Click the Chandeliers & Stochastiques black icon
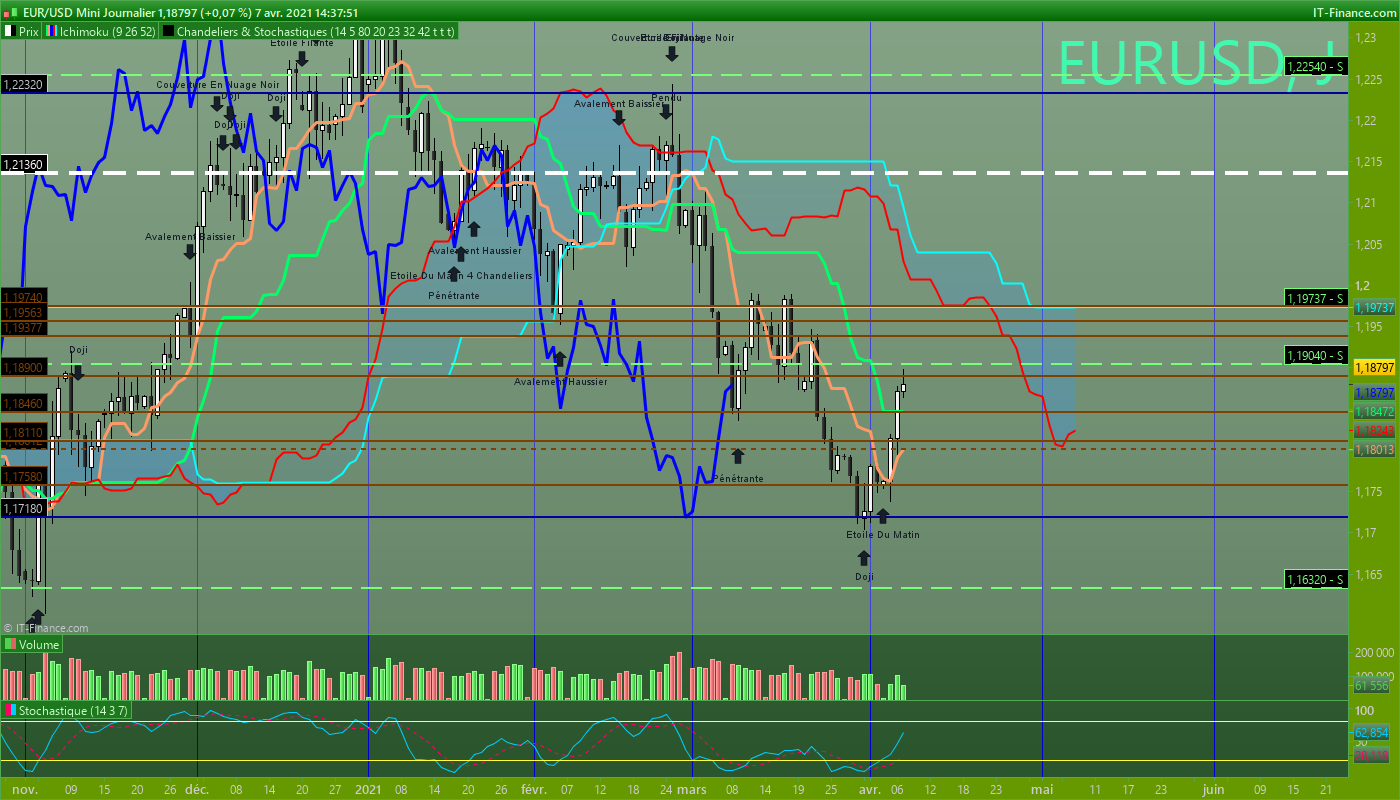Screen dimensions: 1400x800 pos(168,31)
